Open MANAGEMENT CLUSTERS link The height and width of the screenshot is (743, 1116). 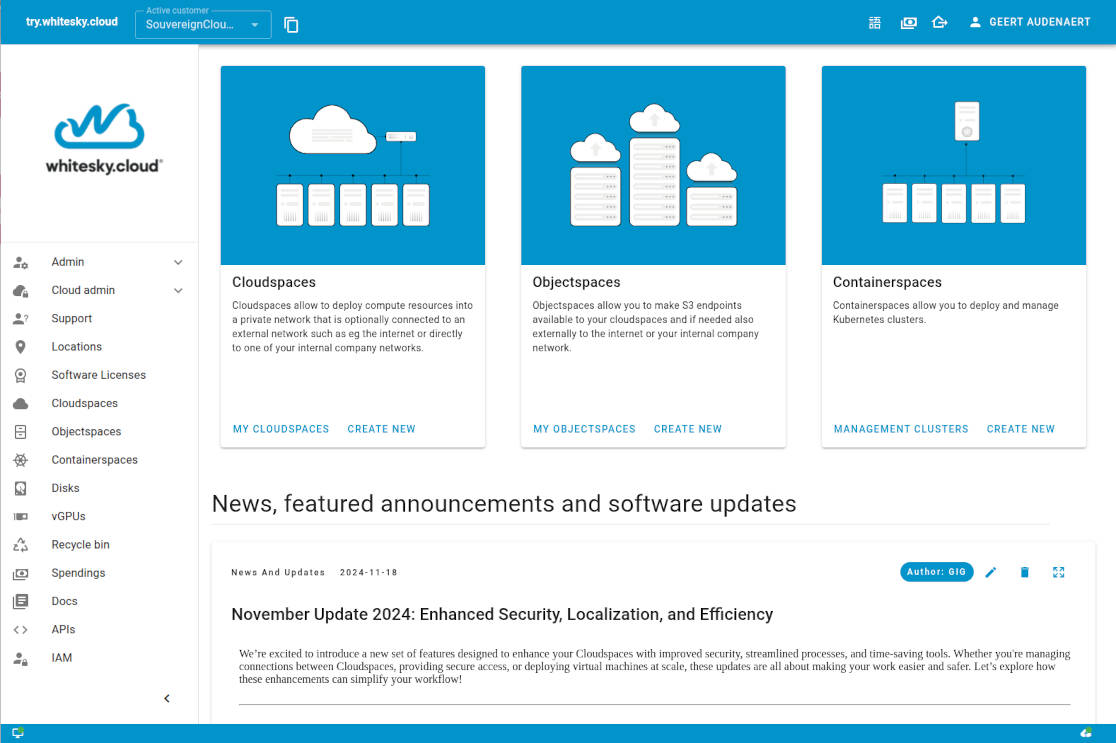pyautogui.click(x=901, y=429)
